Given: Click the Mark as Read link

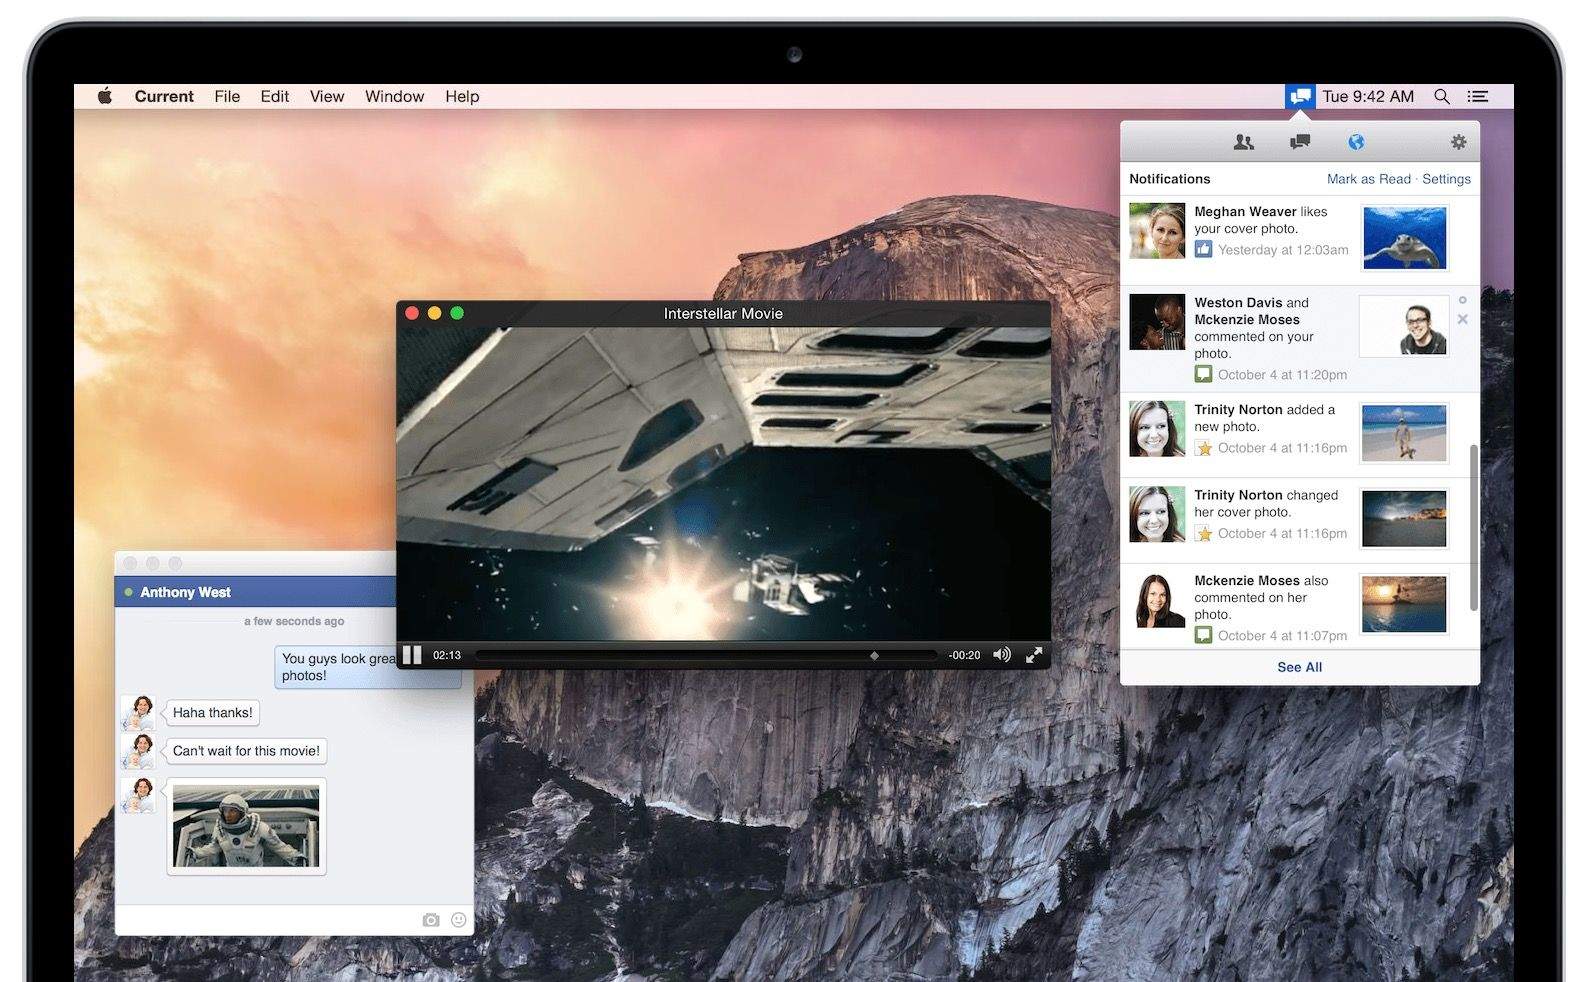Looking at the screenshot, I should point(1368,179).
